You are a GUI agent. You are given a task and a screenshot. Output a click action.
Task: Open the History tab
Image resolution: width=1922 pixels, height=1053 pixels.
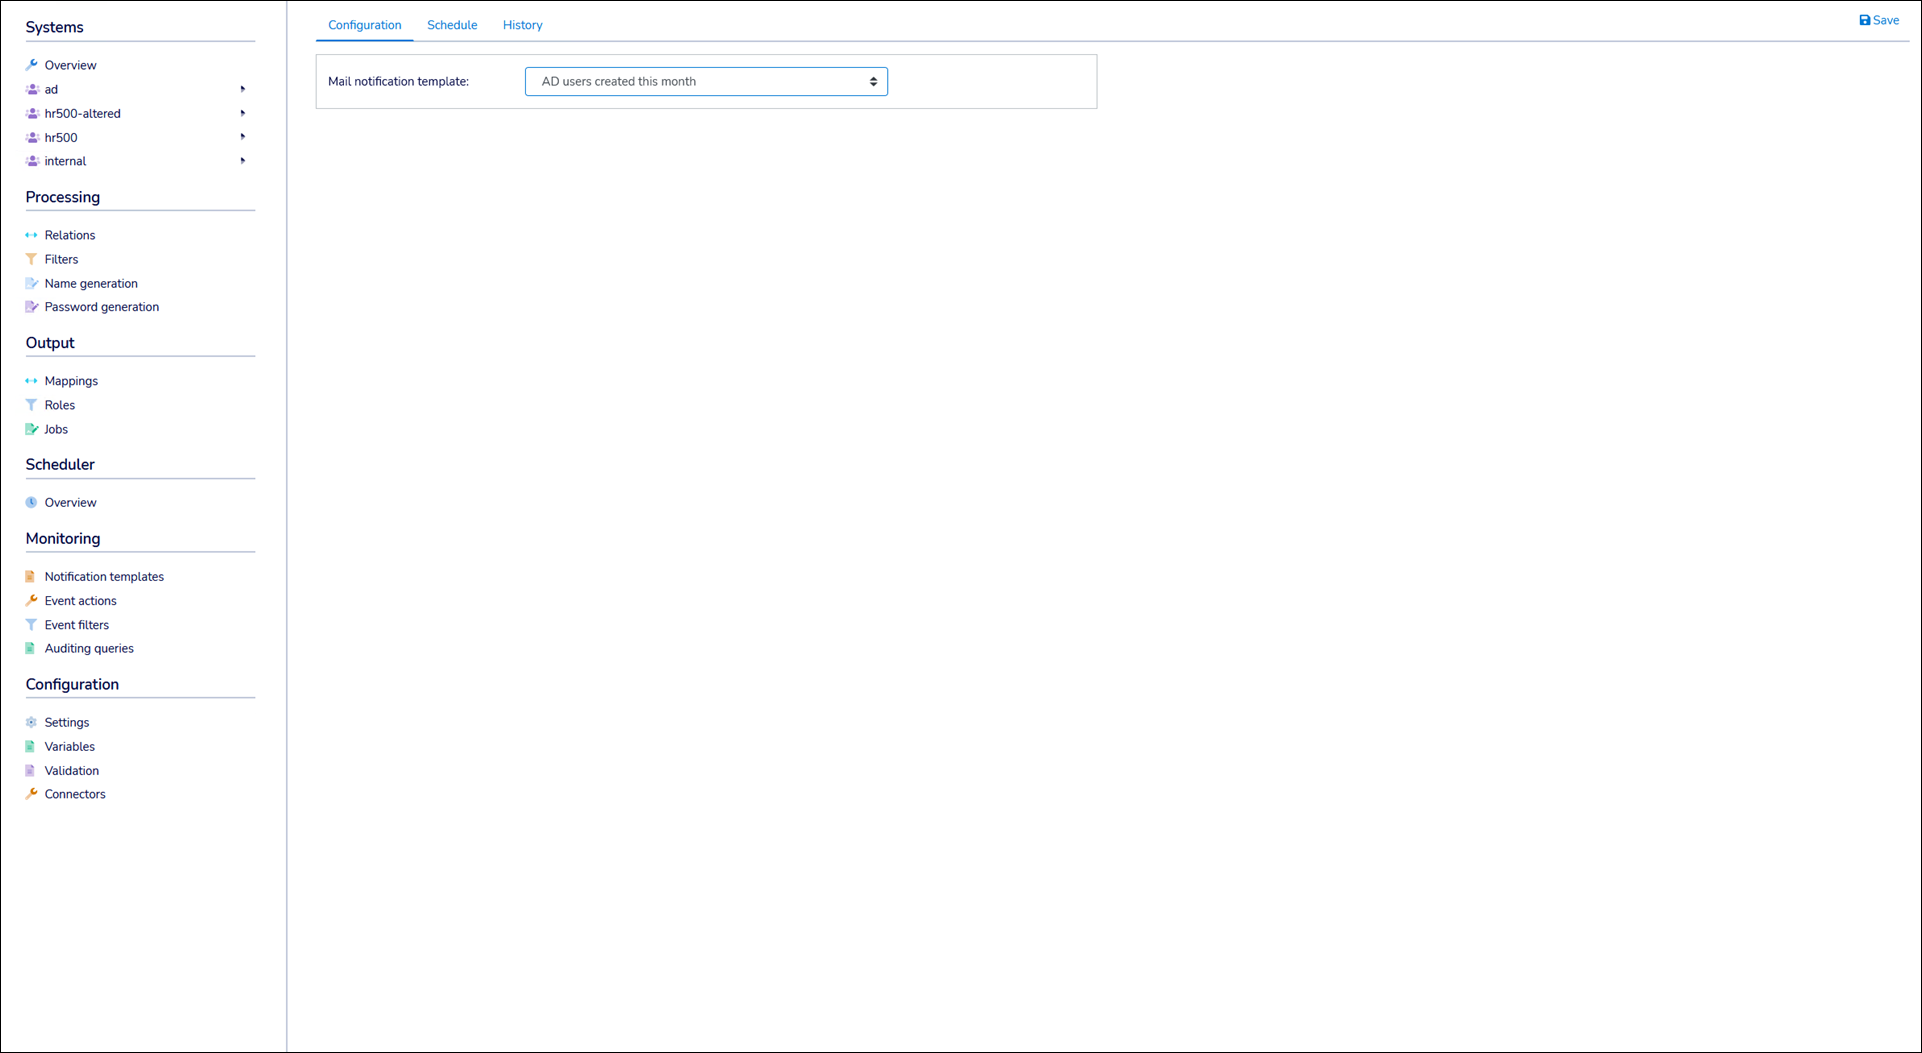coord(522,24)
